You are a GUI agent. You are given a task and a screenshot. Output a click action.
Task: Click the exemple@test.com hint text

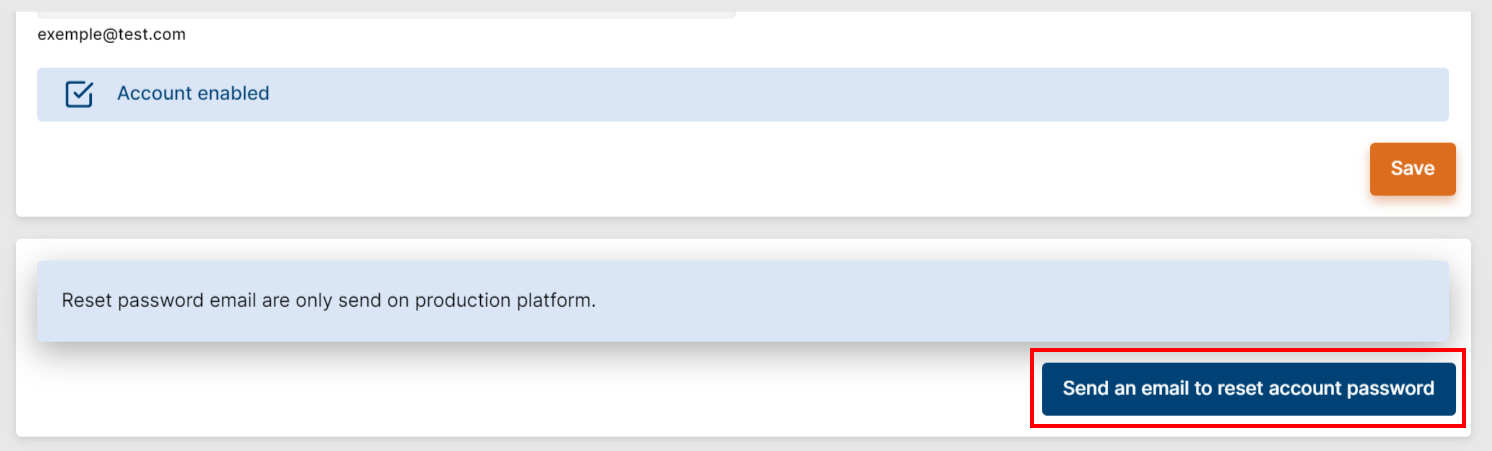pos(112,35)
